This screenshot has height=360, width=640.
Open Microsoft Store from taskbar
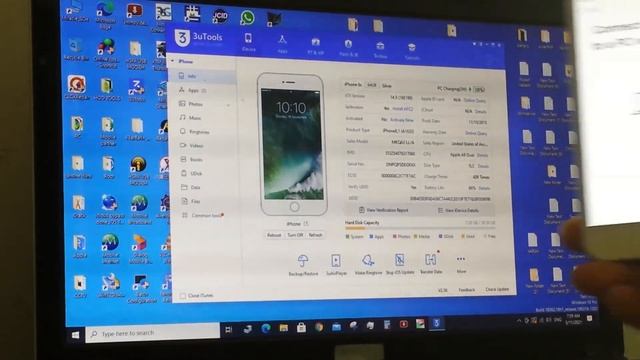[x=301, y=327]
